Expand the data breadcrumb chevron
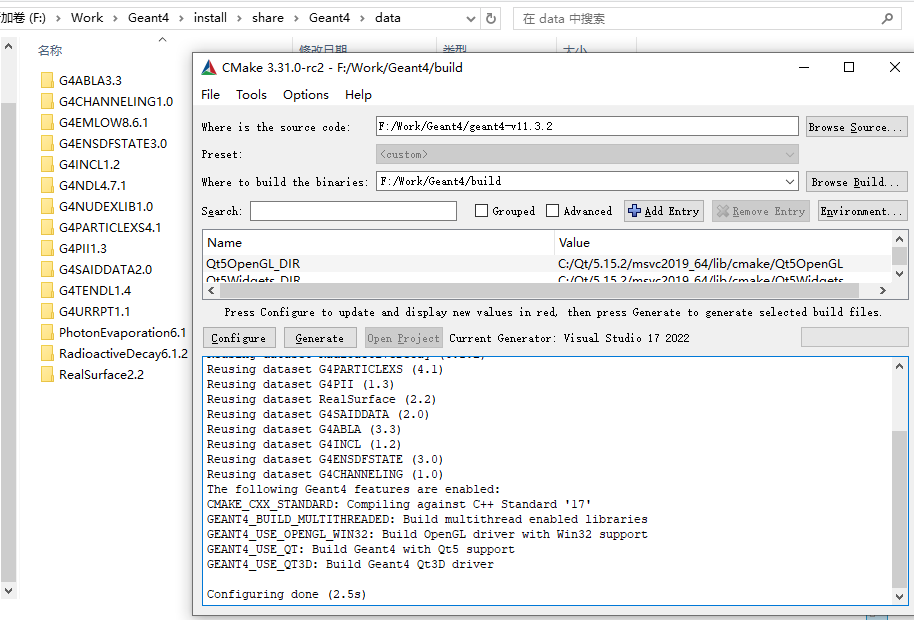Screen dimensions: 914x620 [x=473, y=17]
